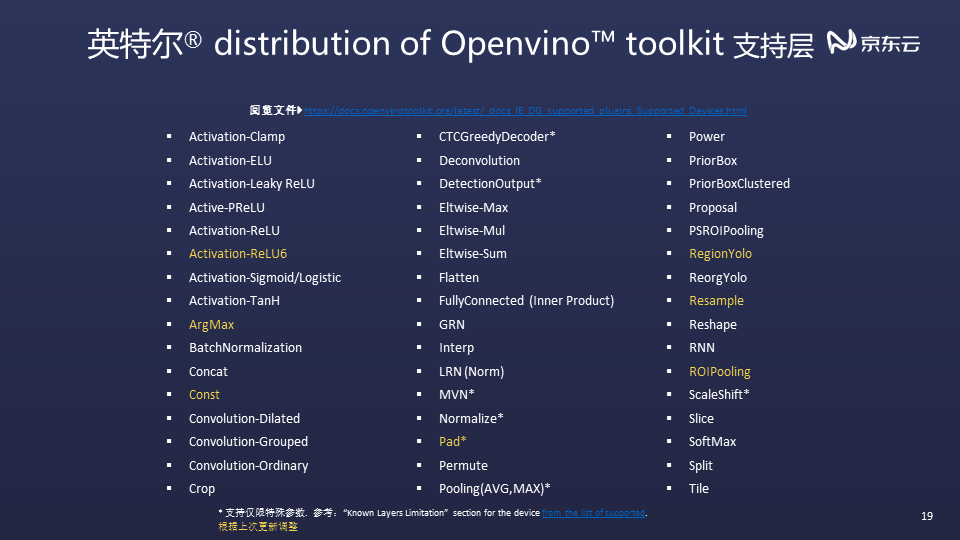Select the 'MVN*' list item
This screenshot has height=540, width=960.
coord(456,395)
